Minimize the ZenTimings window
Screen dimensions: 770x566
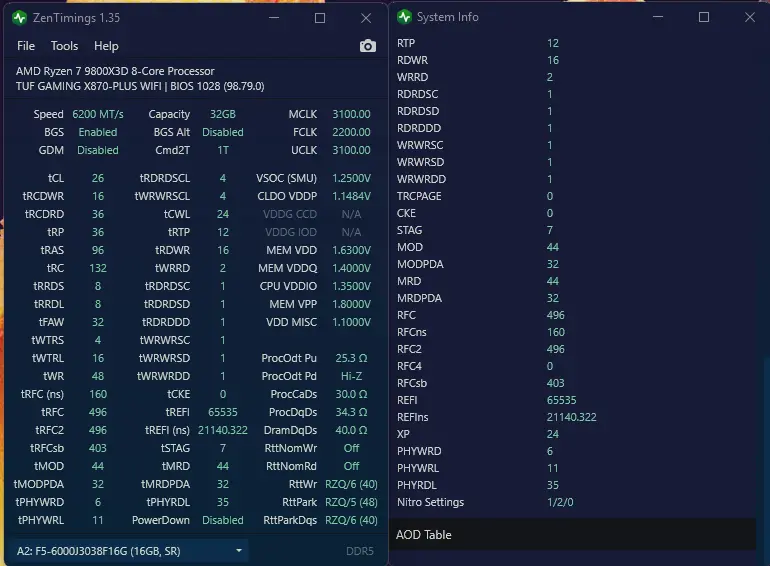274,18
